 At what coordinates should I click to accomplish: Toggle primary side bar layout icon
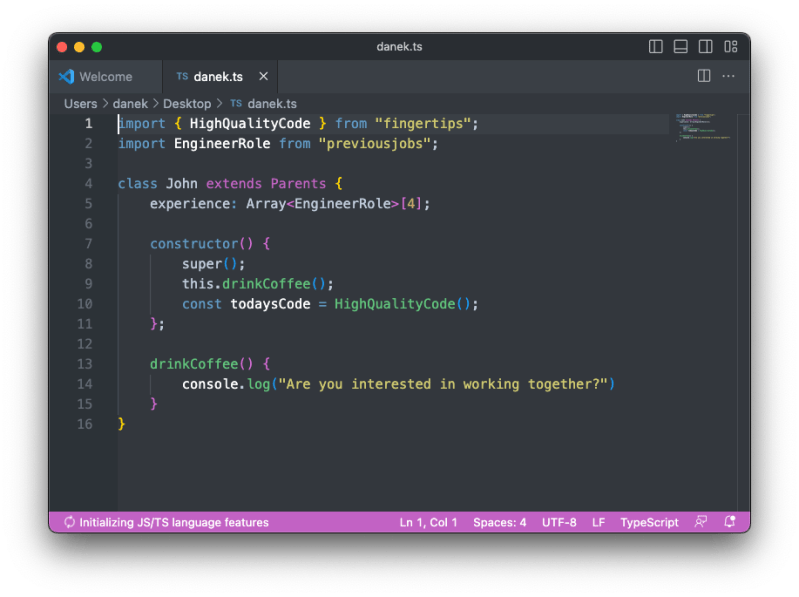pos(655,47)
